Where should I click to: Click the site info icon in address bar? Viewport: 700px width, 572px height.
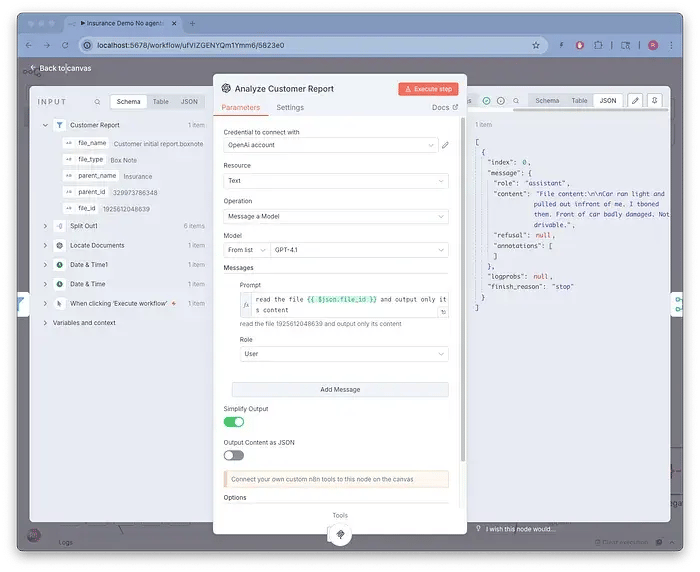coord(88,45)
